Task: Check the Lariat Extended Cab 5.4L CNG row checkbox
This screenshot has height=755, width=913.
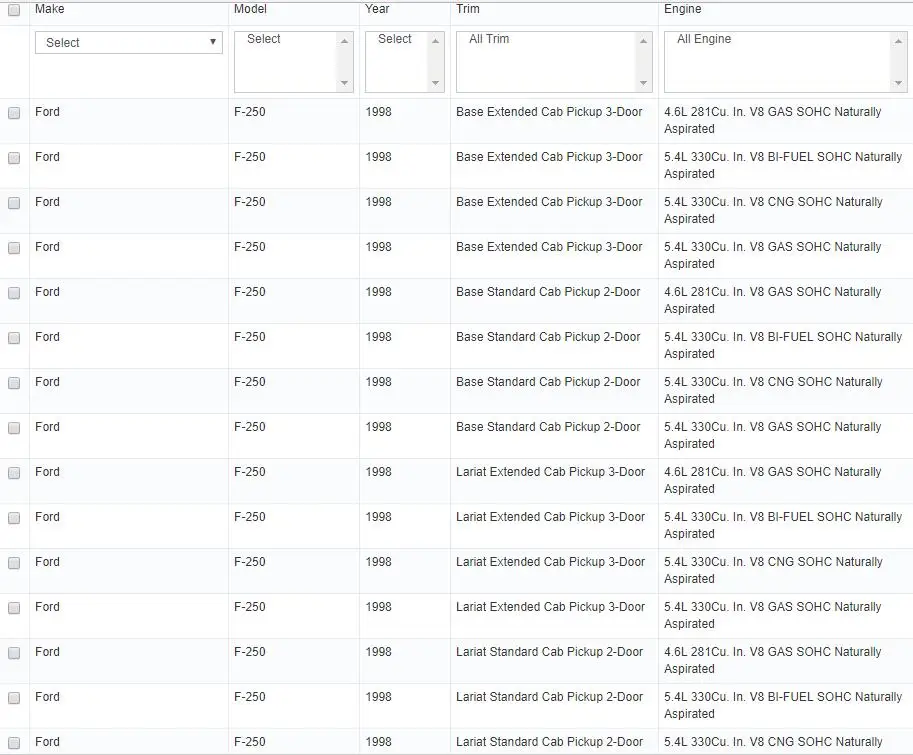Action: point(14,563)
